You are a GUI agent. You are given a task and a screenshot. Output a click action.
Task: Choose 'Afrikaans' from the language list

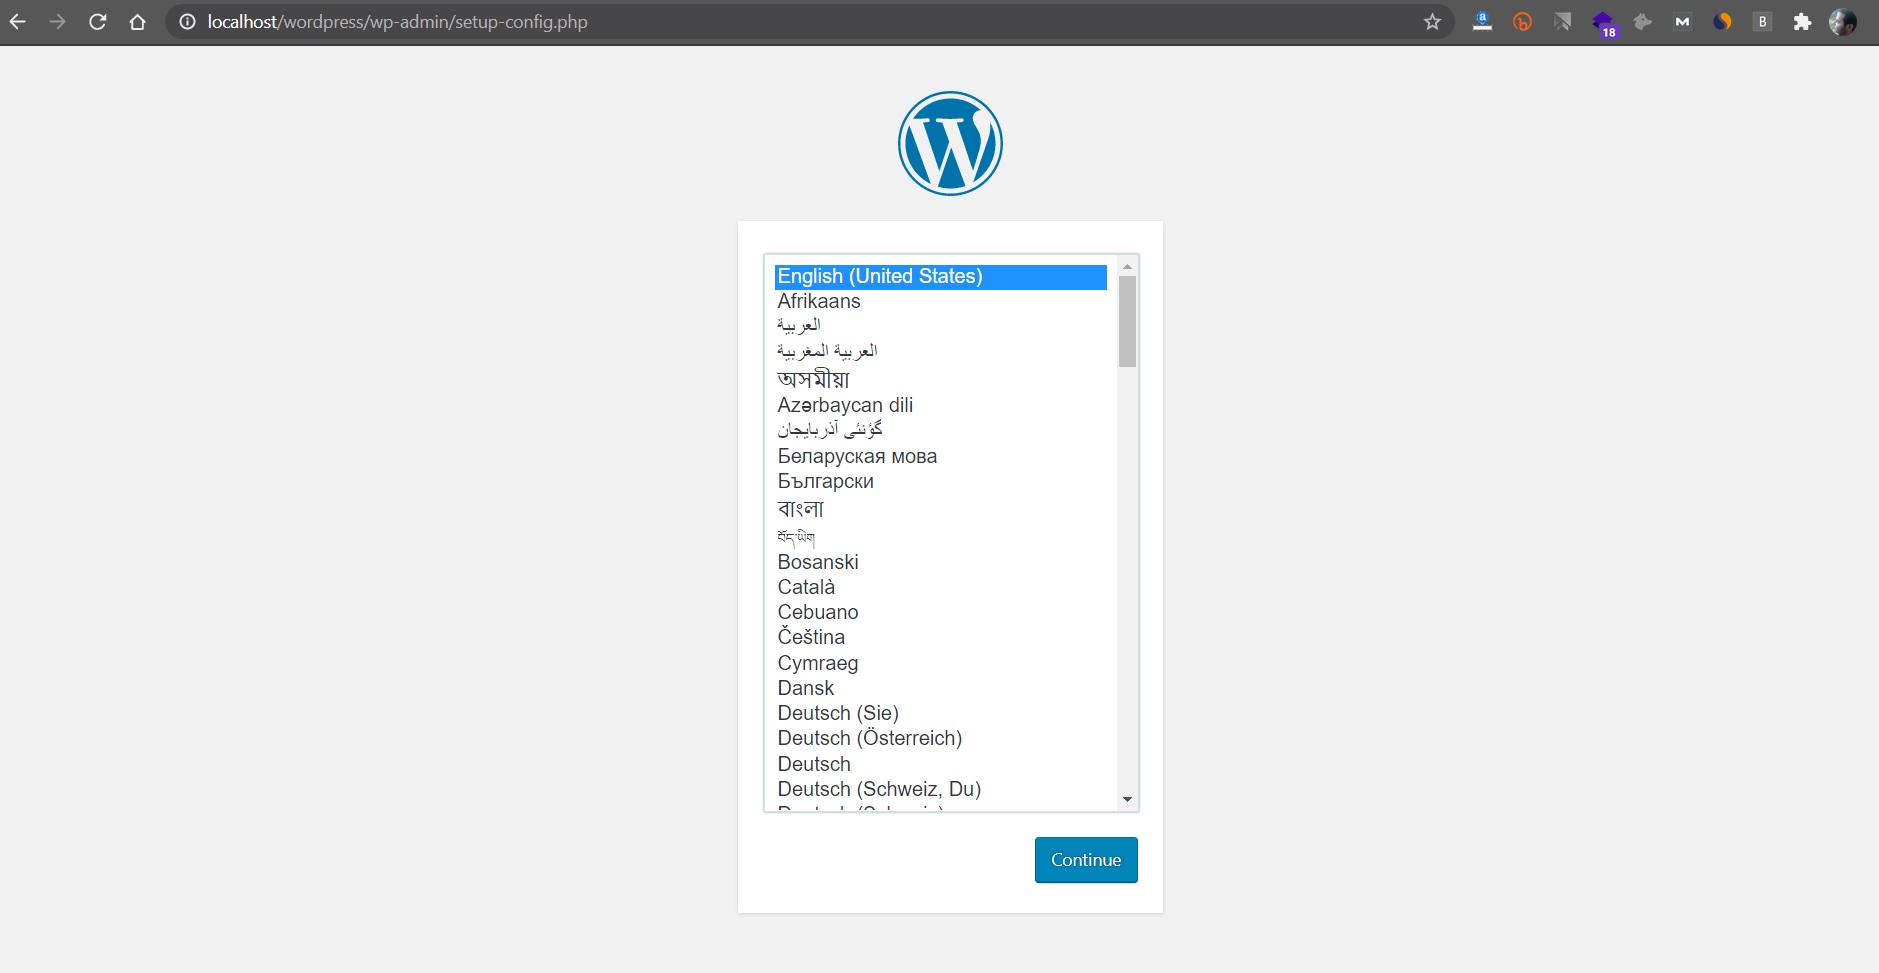(x=941, y=302)
